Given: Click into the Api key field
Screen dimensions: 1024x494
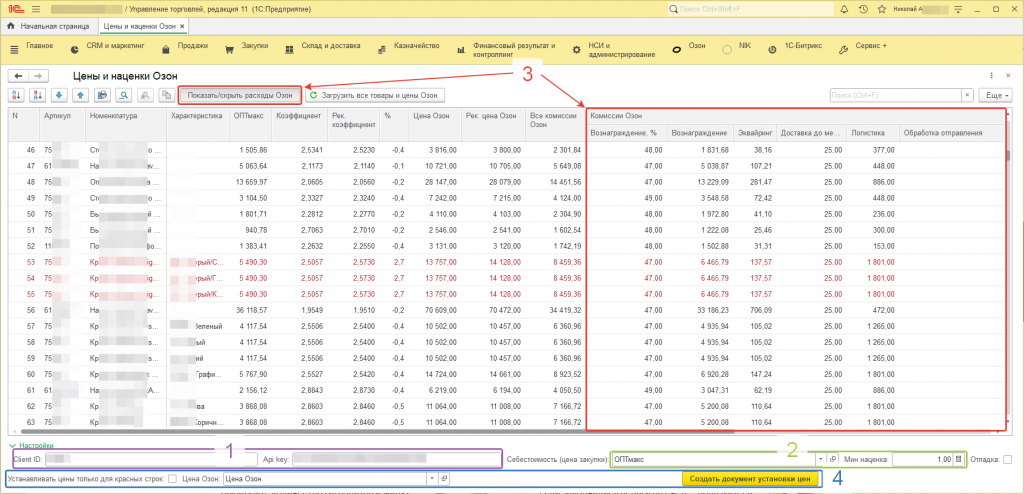Looking at the screenshot, I should tap(396, 459).
